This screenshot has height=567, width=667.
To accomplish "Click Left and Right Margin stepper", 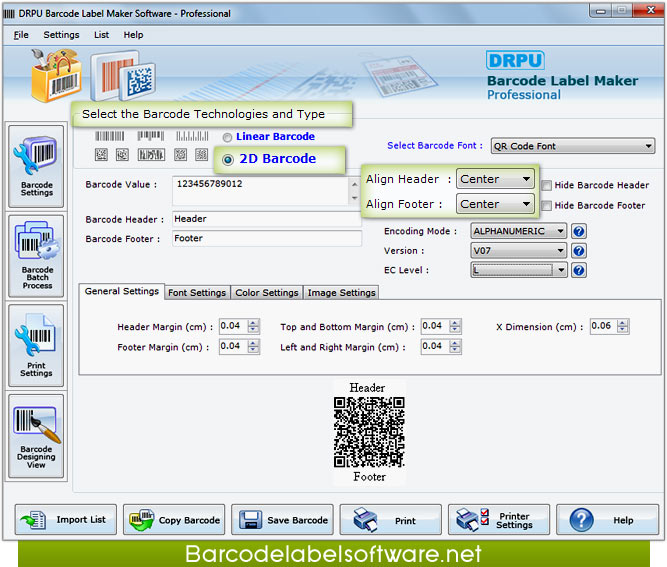I will (x=455, y=347).
